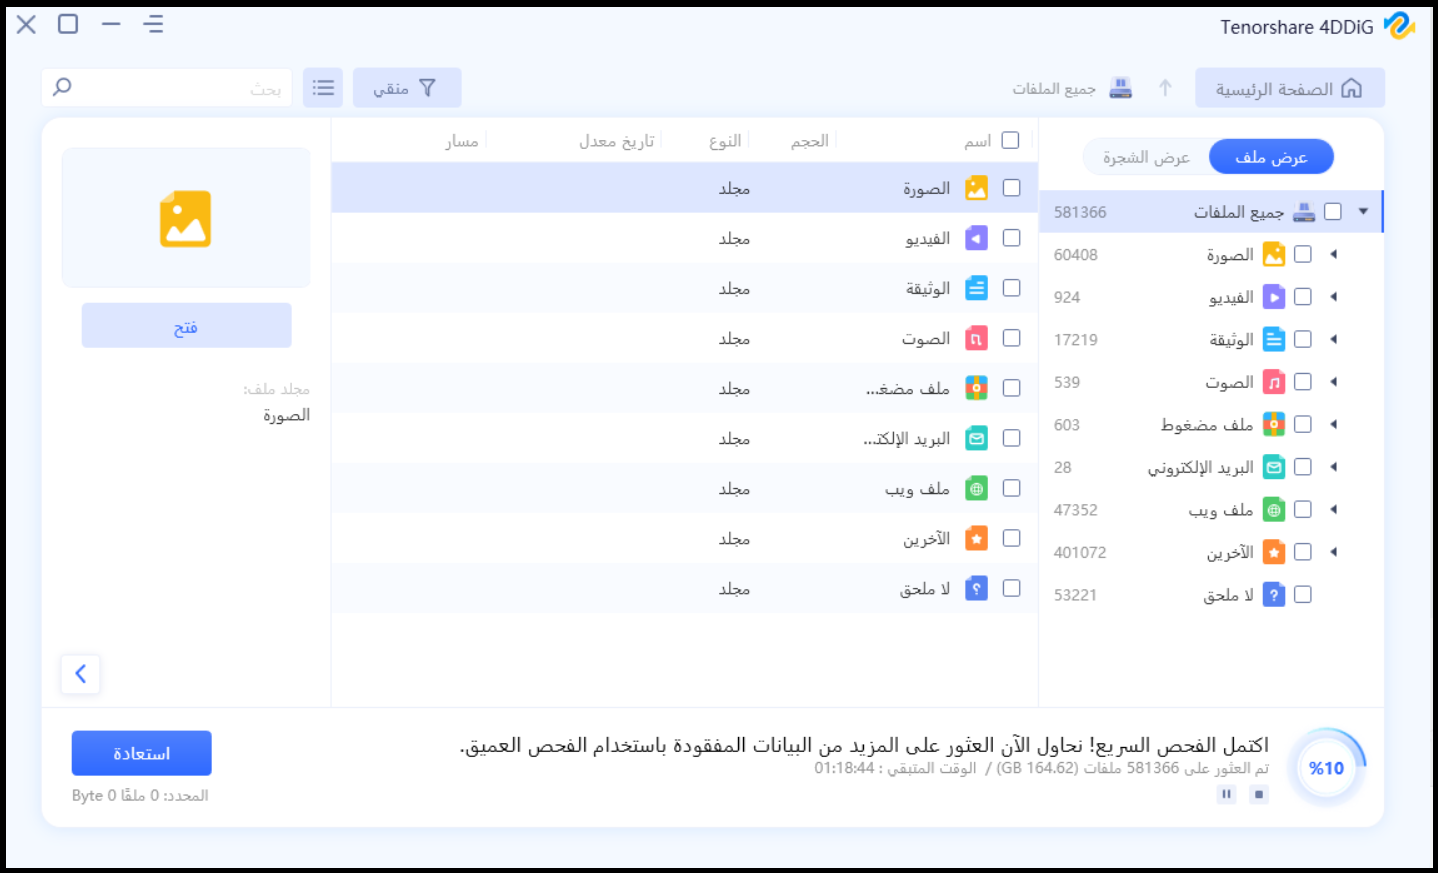This screenshot has height=873, width=1438.
Task: Sort by تاريخ معدل column header
Action: [x=617, y=141]
